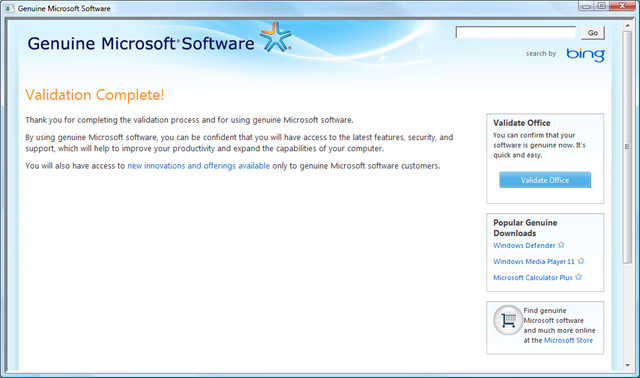The height and width of the screenshot is (378, 640).
Task: Click the star icon beside Windows Media Player 11
Action: pos(581,260)
